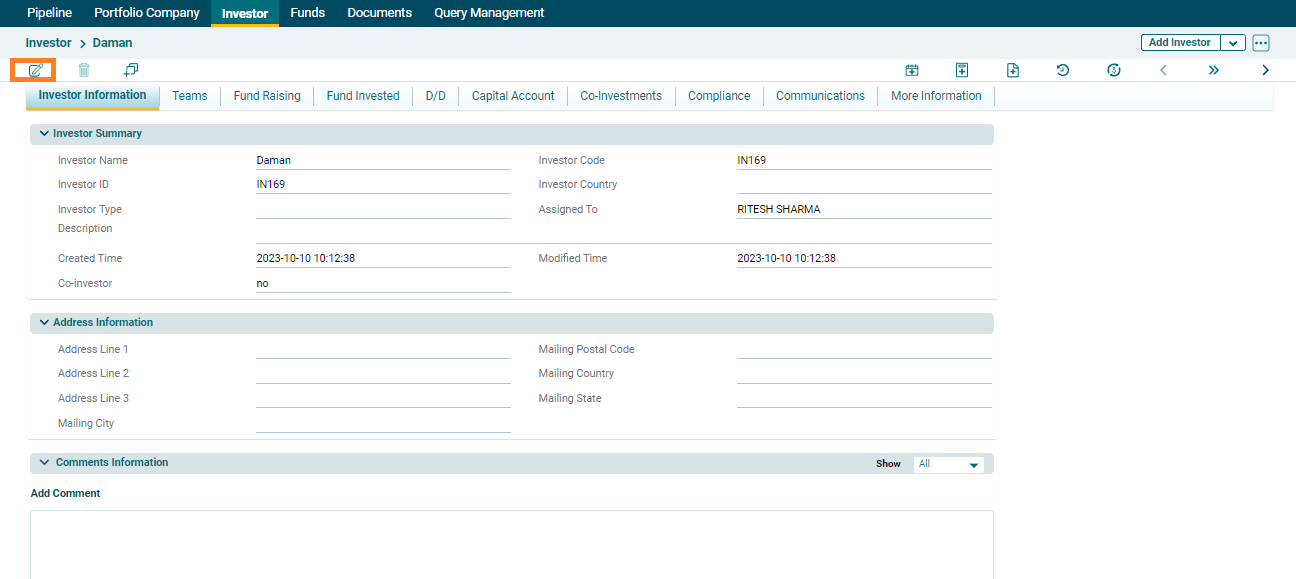Open the three-dot more options button
This screenshot has width=1296, height=579.
pos(1260,43)
